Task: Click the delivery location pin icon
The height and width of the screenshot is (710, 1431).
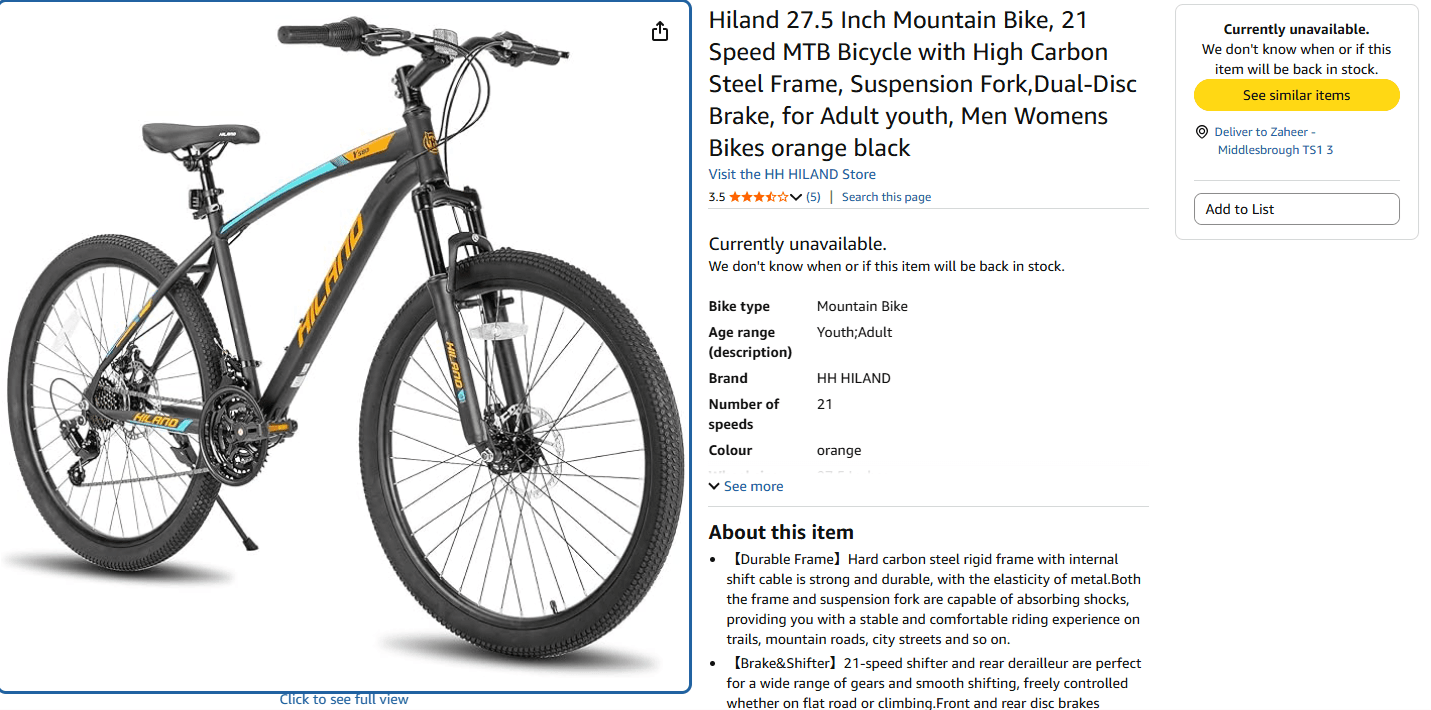Action: point(1201,132)
